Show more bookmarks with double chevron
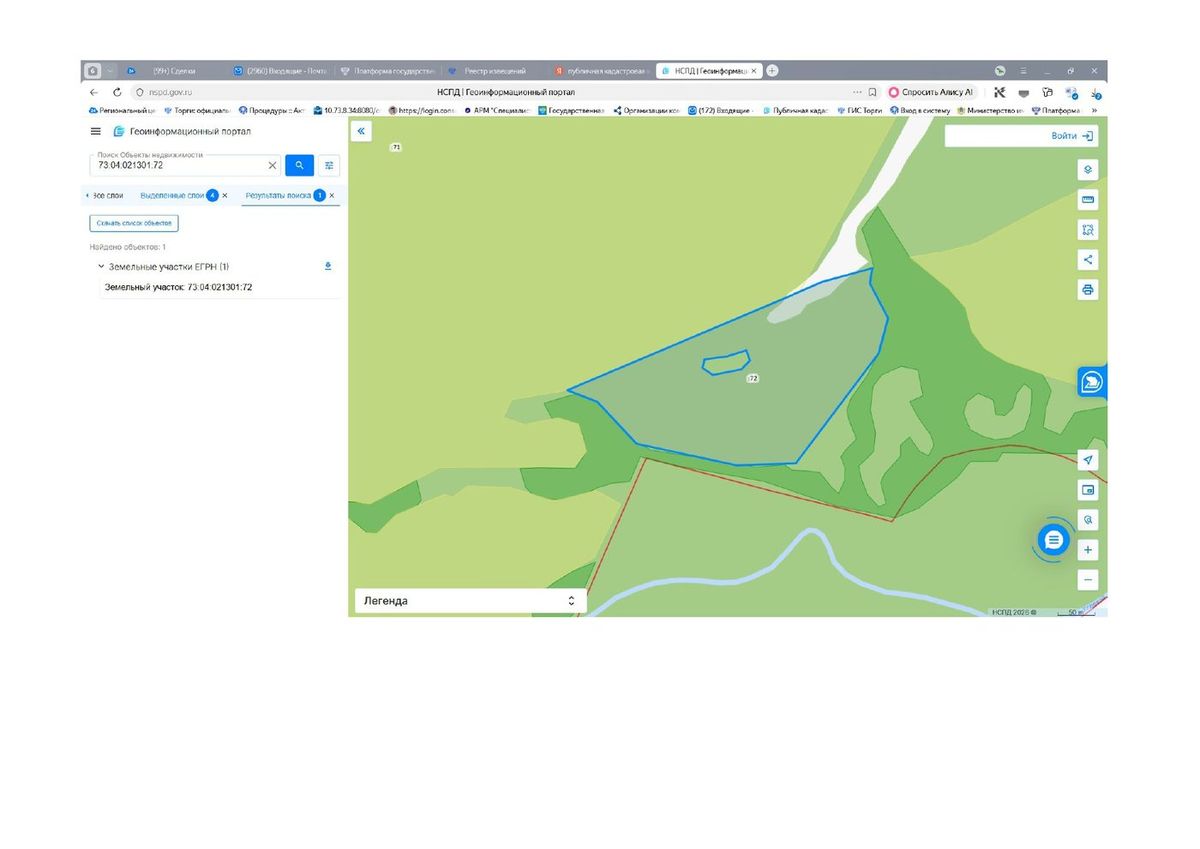 click(1094, 110)
